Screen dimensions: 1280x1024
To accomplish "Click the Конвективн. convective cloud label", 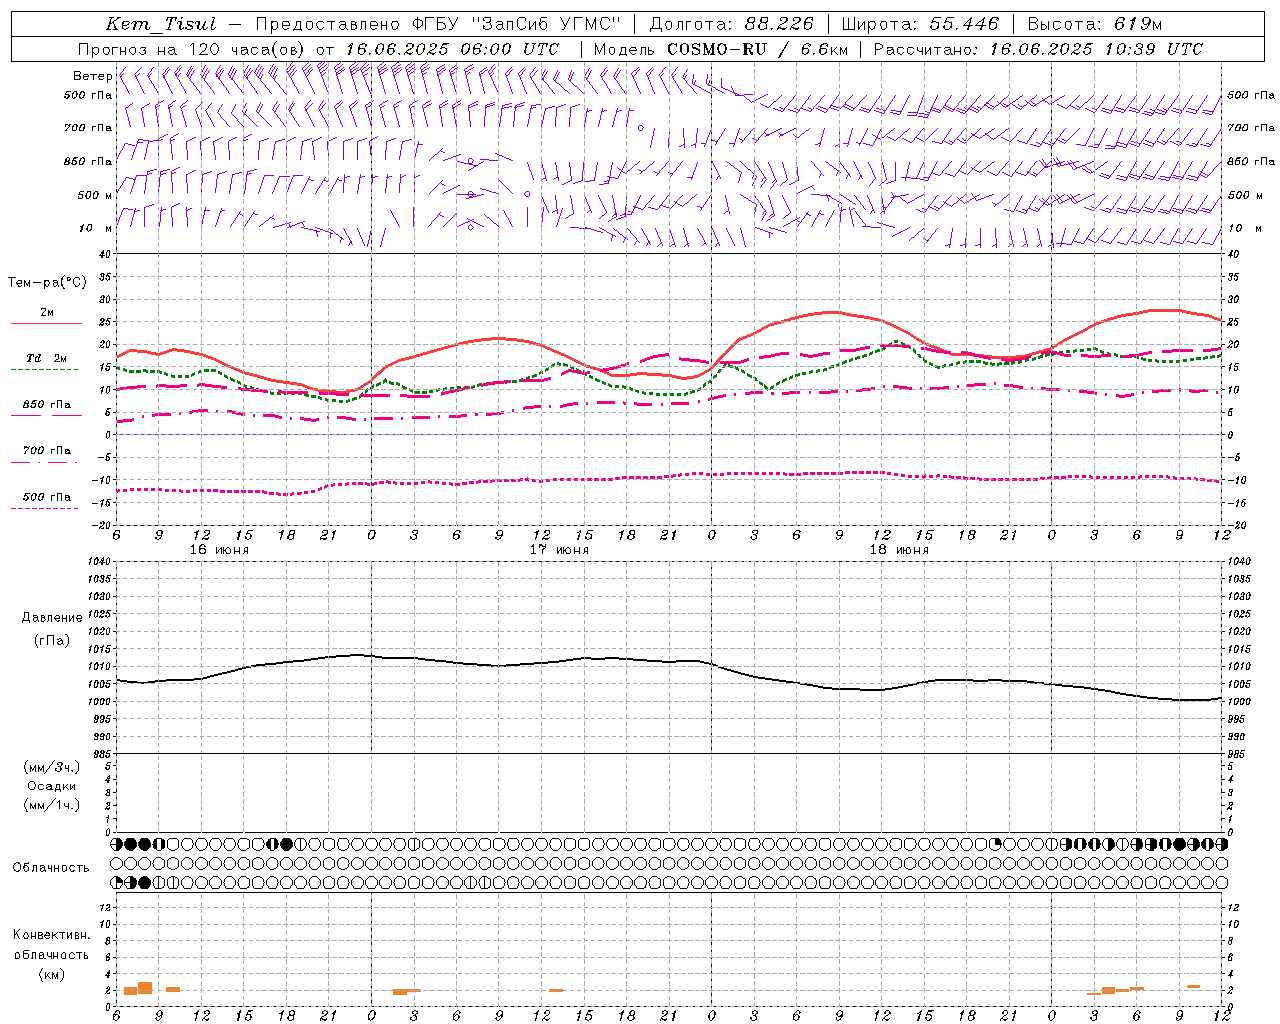I will coord(52,935).
